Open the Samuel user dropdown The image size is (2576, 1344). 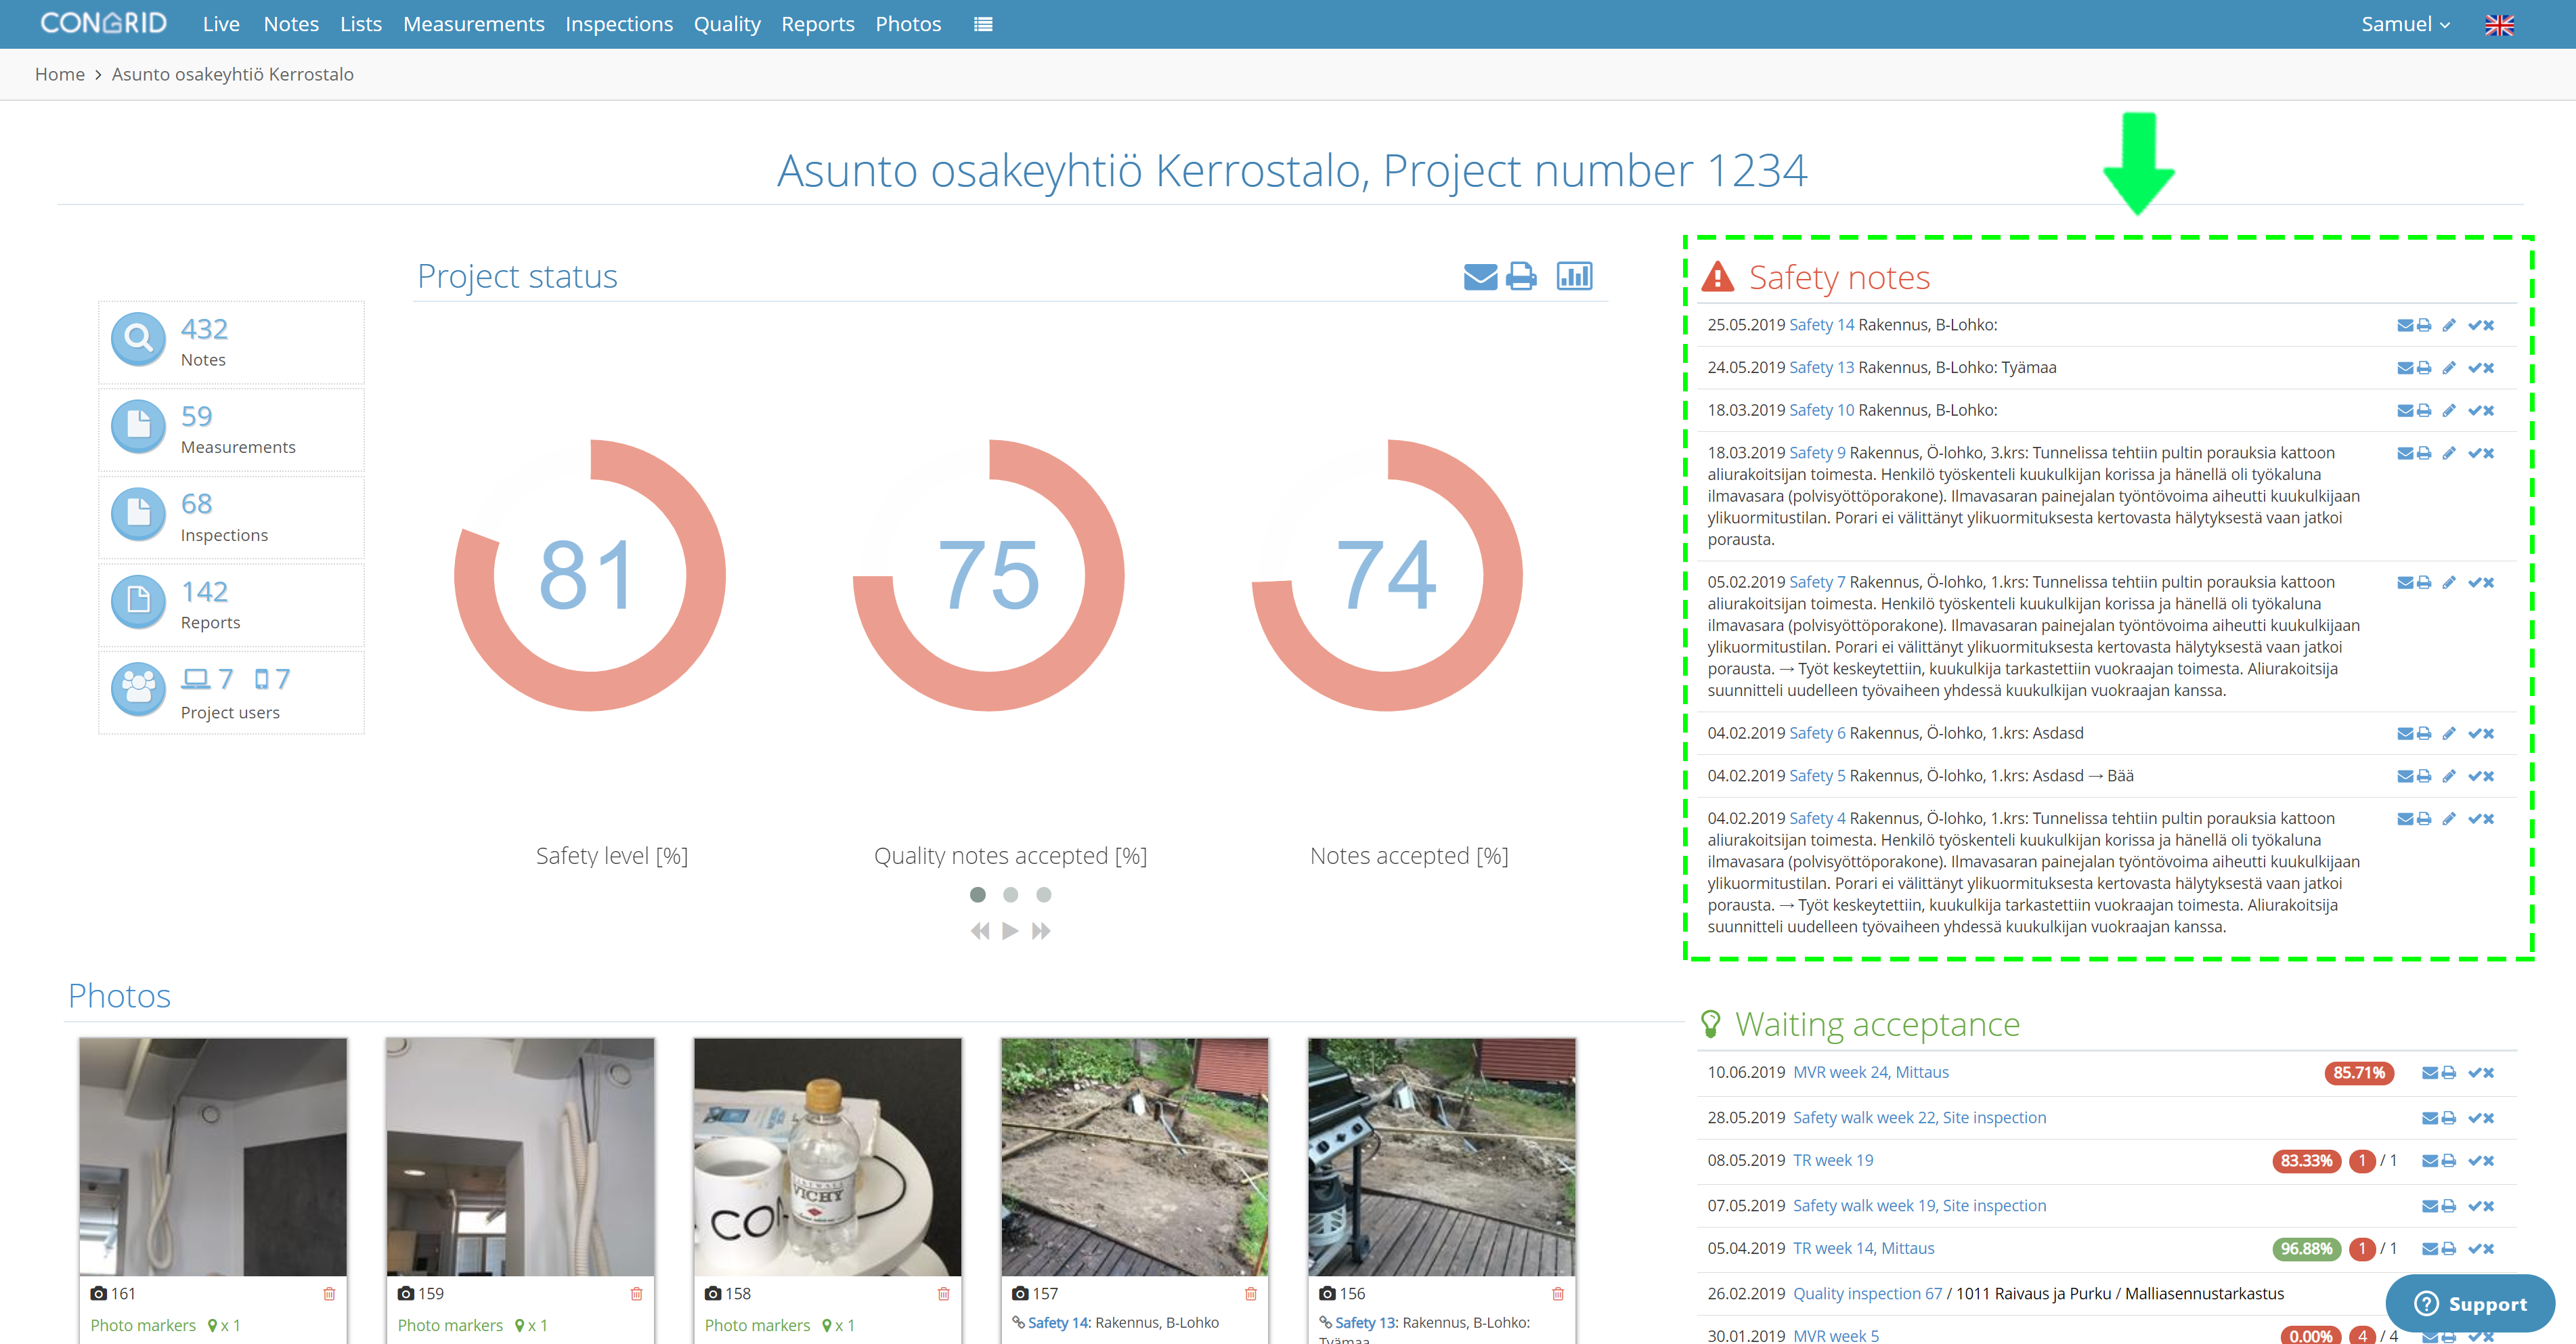click(2405, 24)
